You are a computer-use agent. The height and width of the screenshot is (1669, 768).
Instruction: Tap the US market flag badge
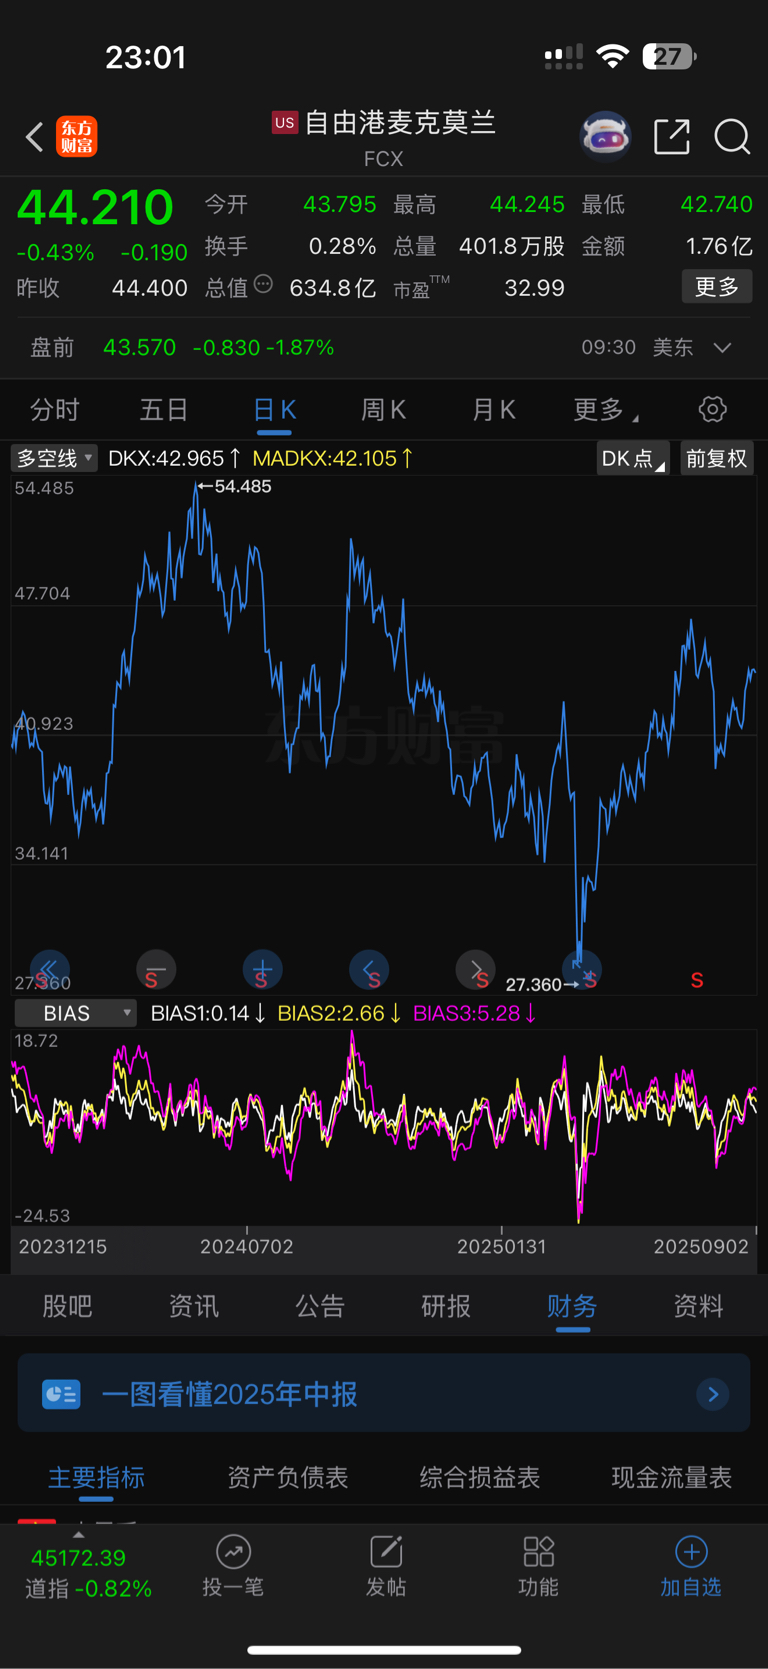tap(285, 122)
